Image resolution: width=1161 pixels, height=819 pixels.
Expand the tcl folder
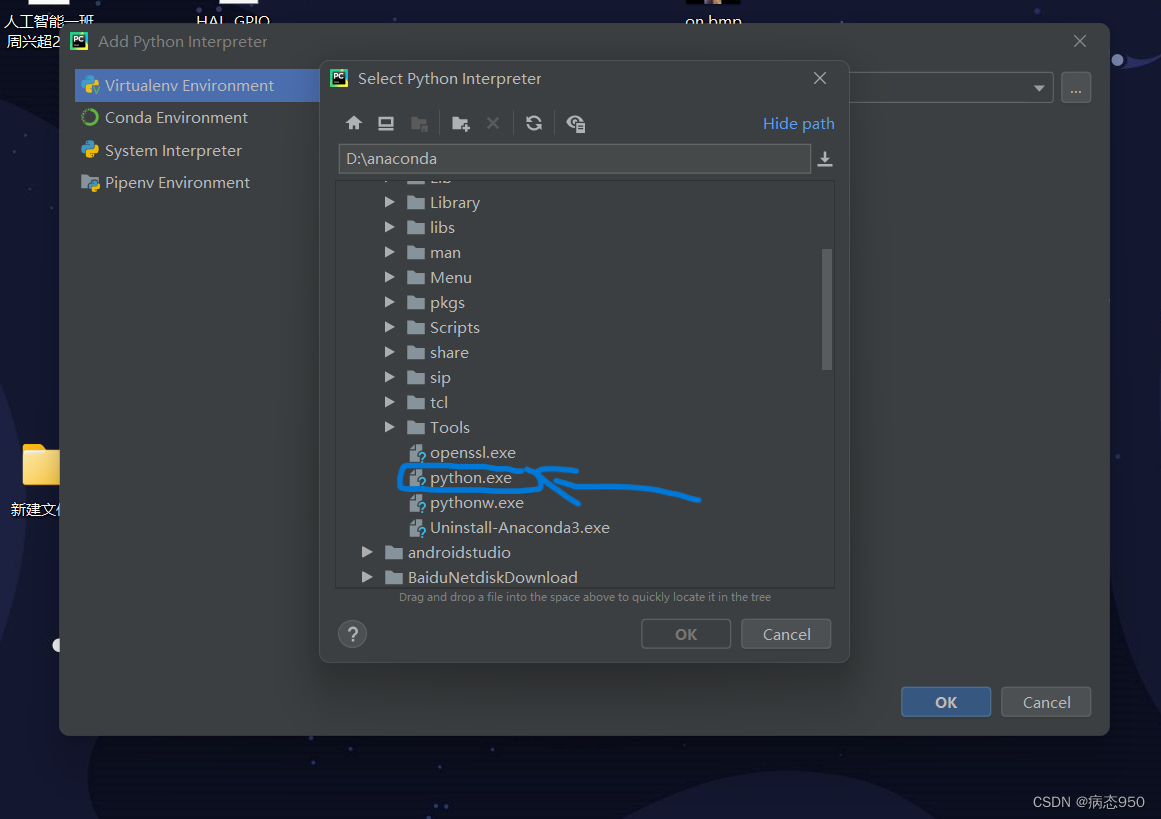389,403
